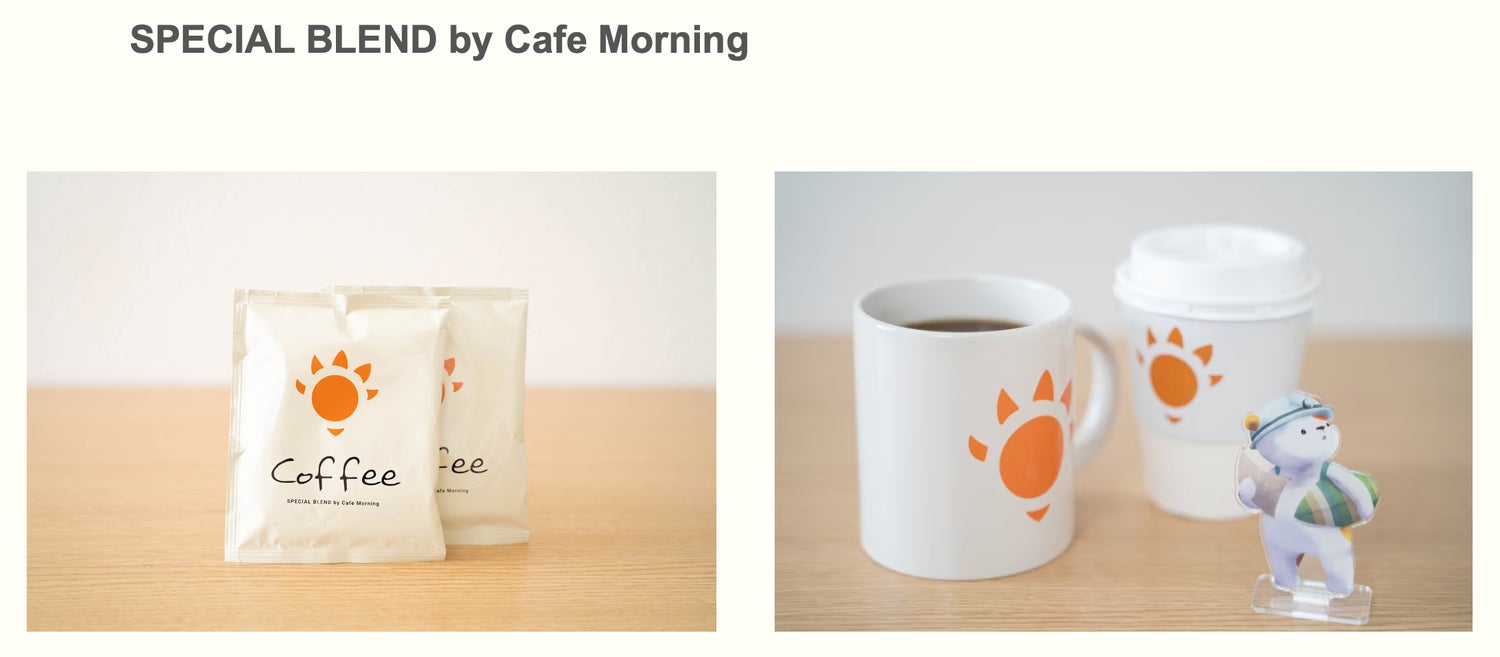
Task: Click the SPECIAL BLEND by Cafe Morning heading
Action: coord(439,40)
